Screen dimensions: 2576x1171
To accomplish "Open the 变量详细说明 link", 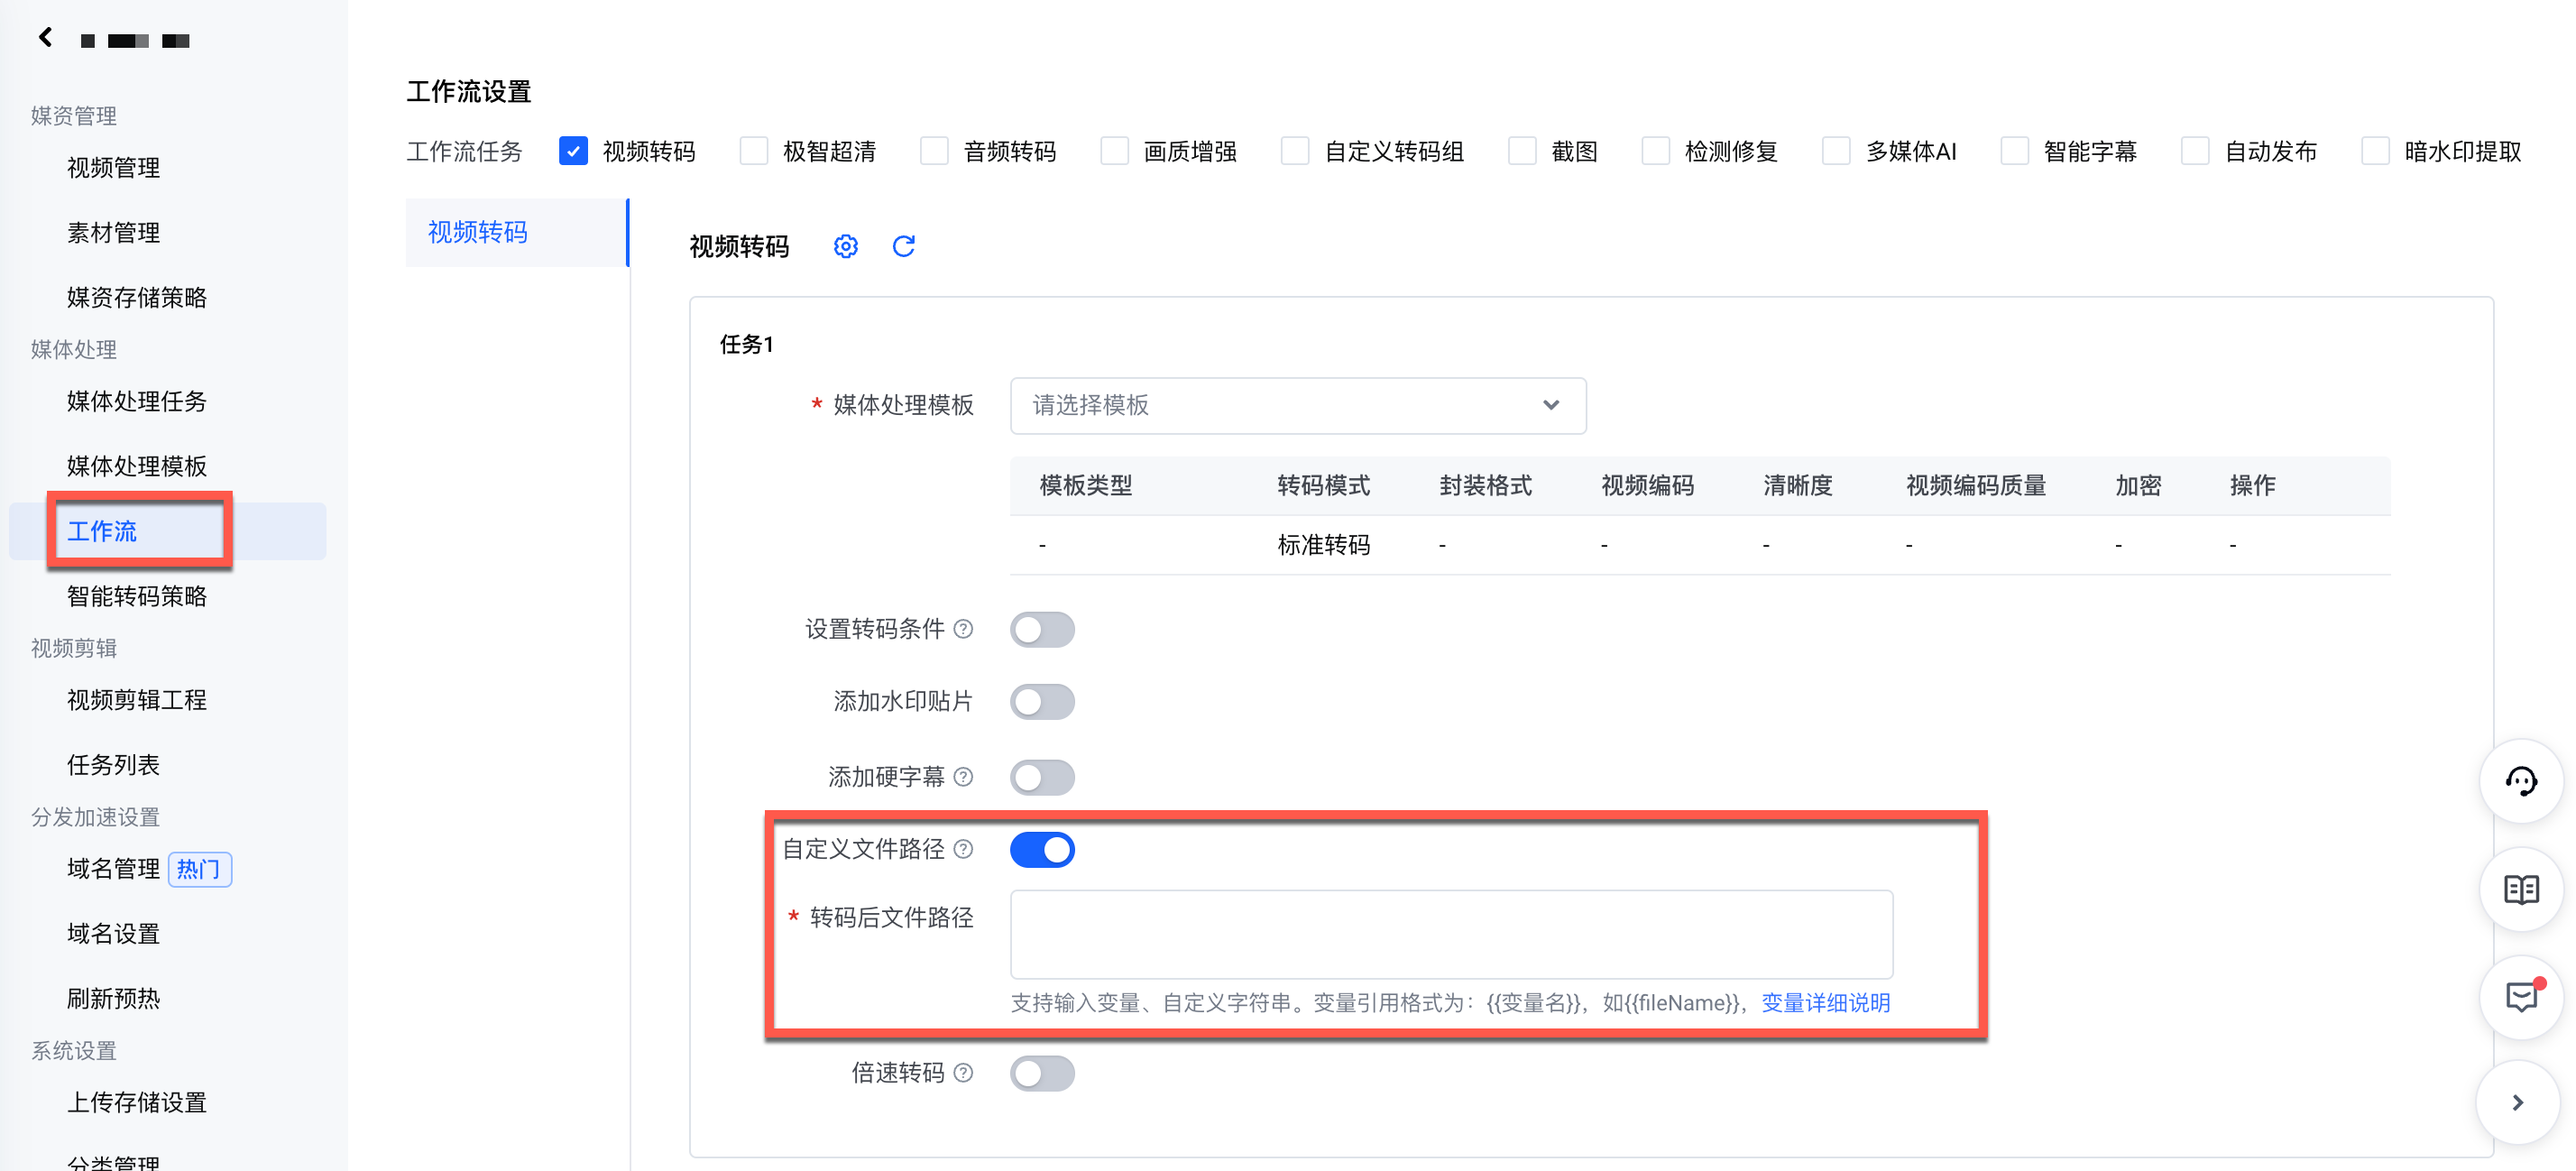I will (x=1825, y=1003).
